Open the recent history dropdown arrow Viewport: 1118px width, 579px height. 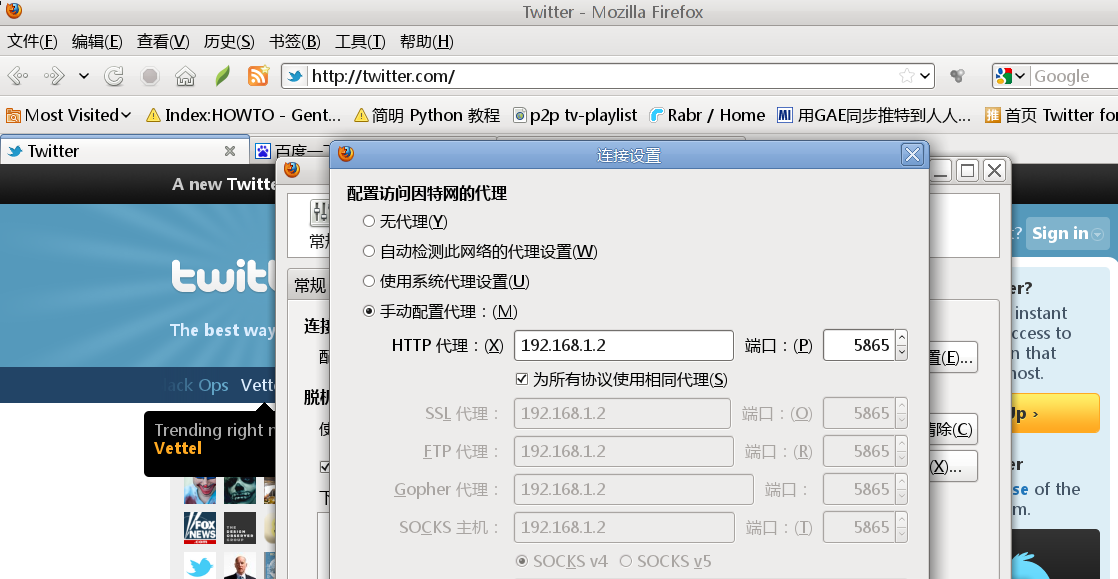click(x=84, y=76)
